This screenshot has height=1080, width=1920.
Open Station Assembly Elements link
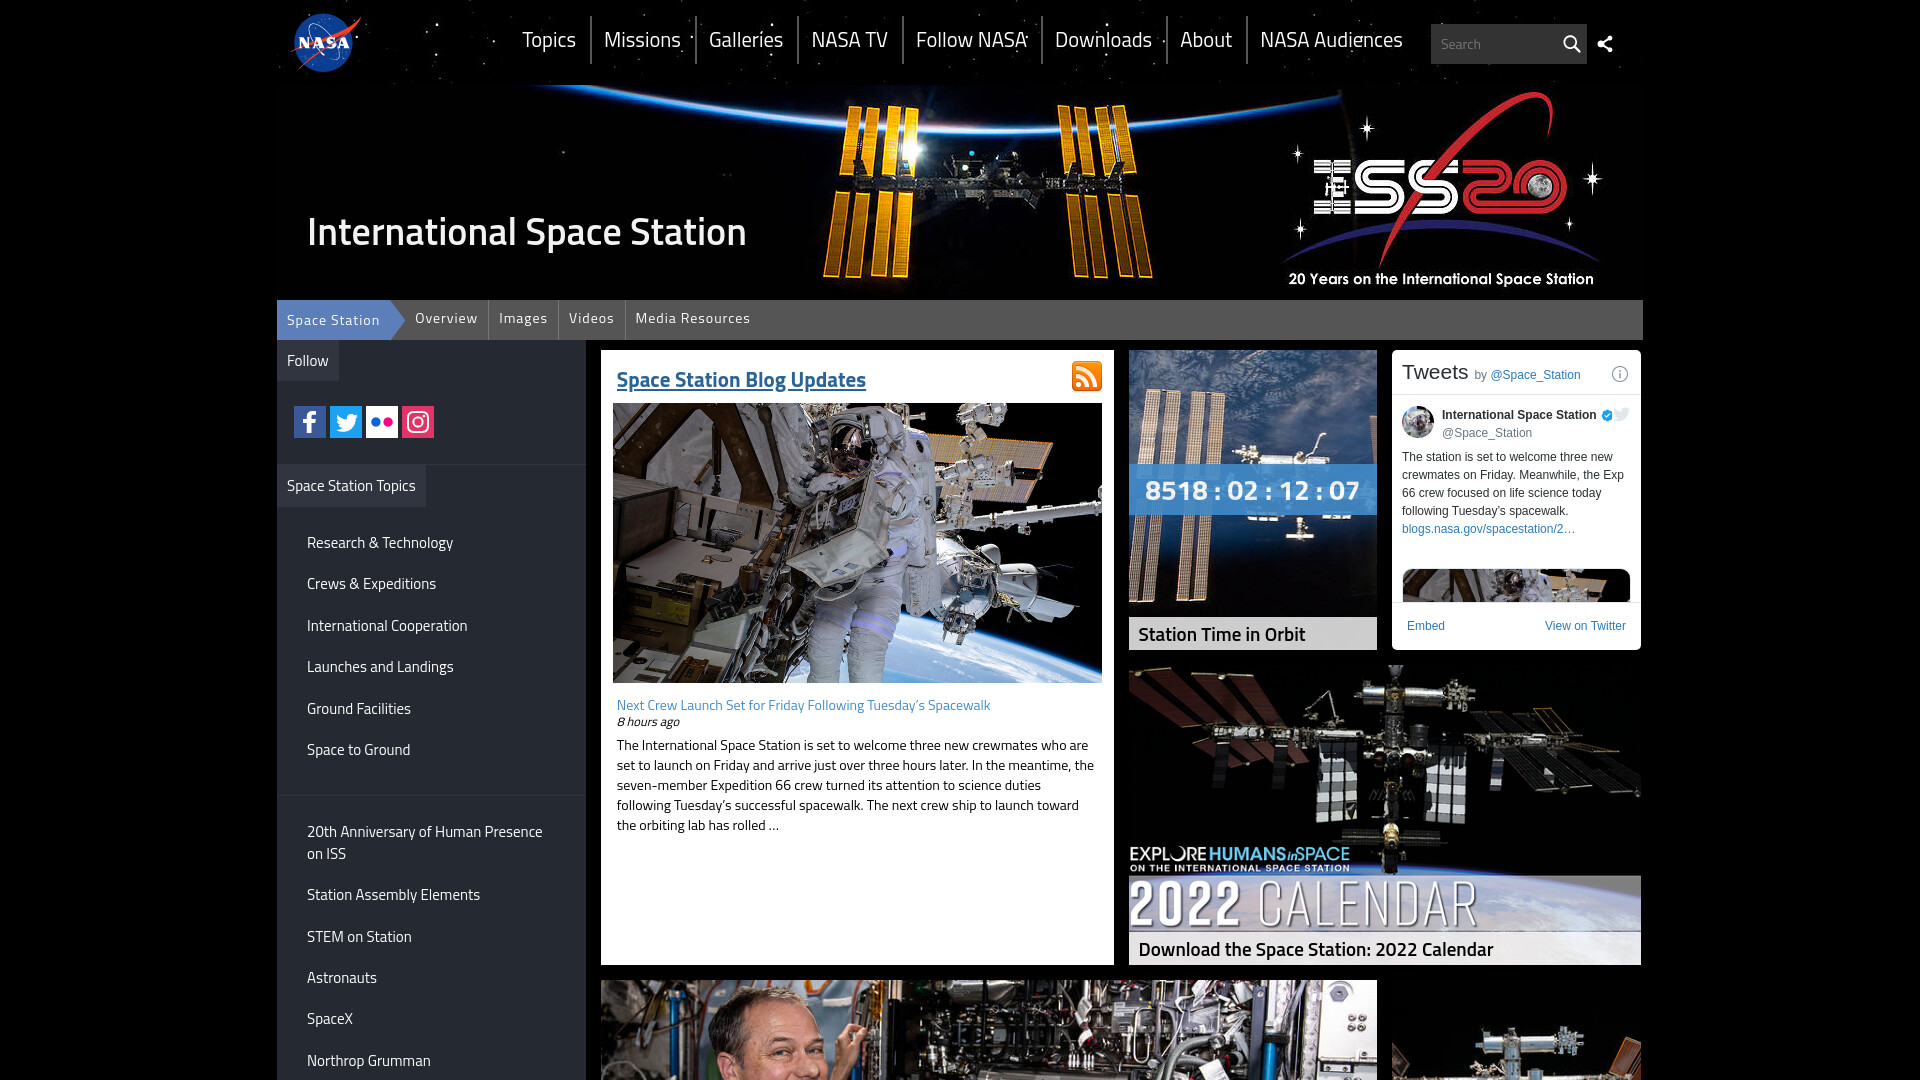[x=393, y=895]
